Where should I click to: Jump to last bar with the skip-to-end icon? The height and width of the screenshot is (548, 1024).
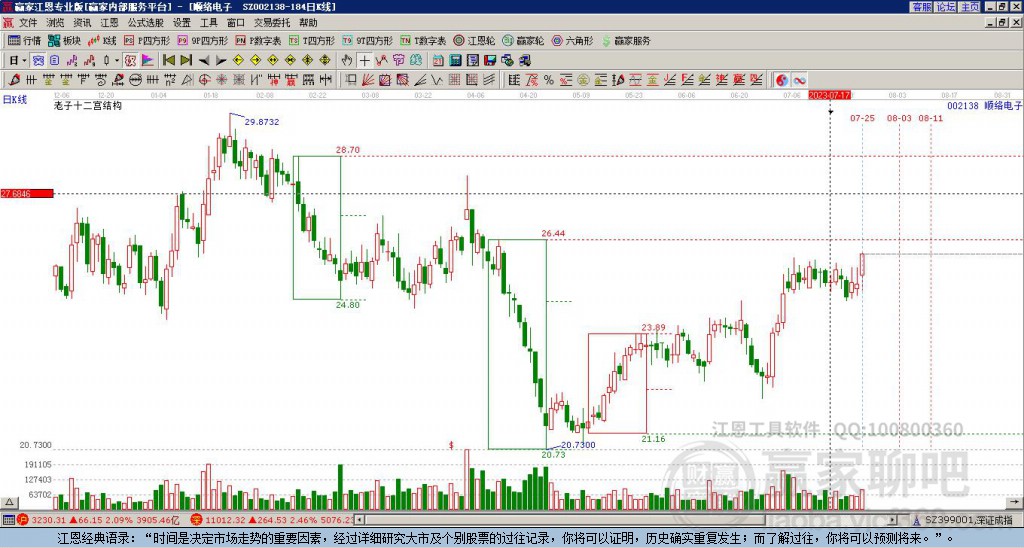(185, 60)
